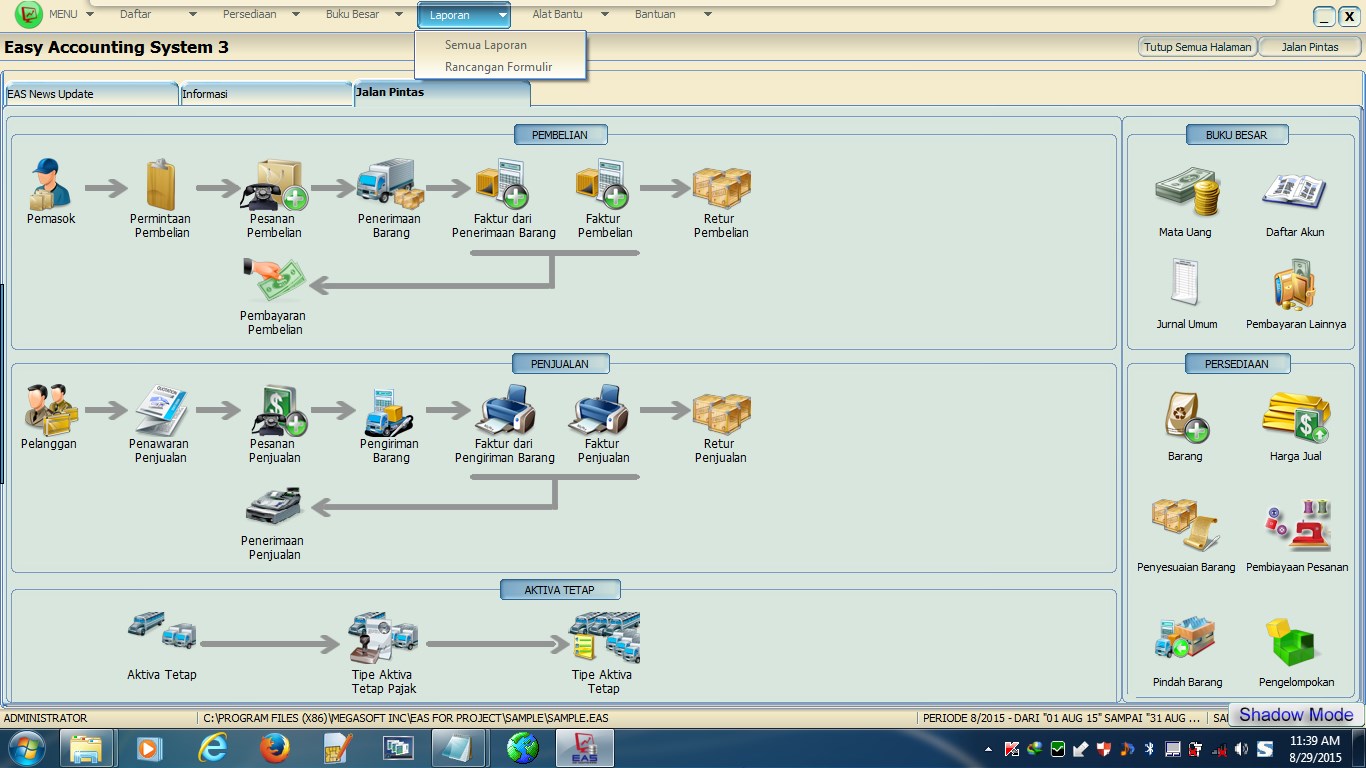Expand the Buku Besar menu dropdown
This screenshot has width=1366, height=768.
398,15
